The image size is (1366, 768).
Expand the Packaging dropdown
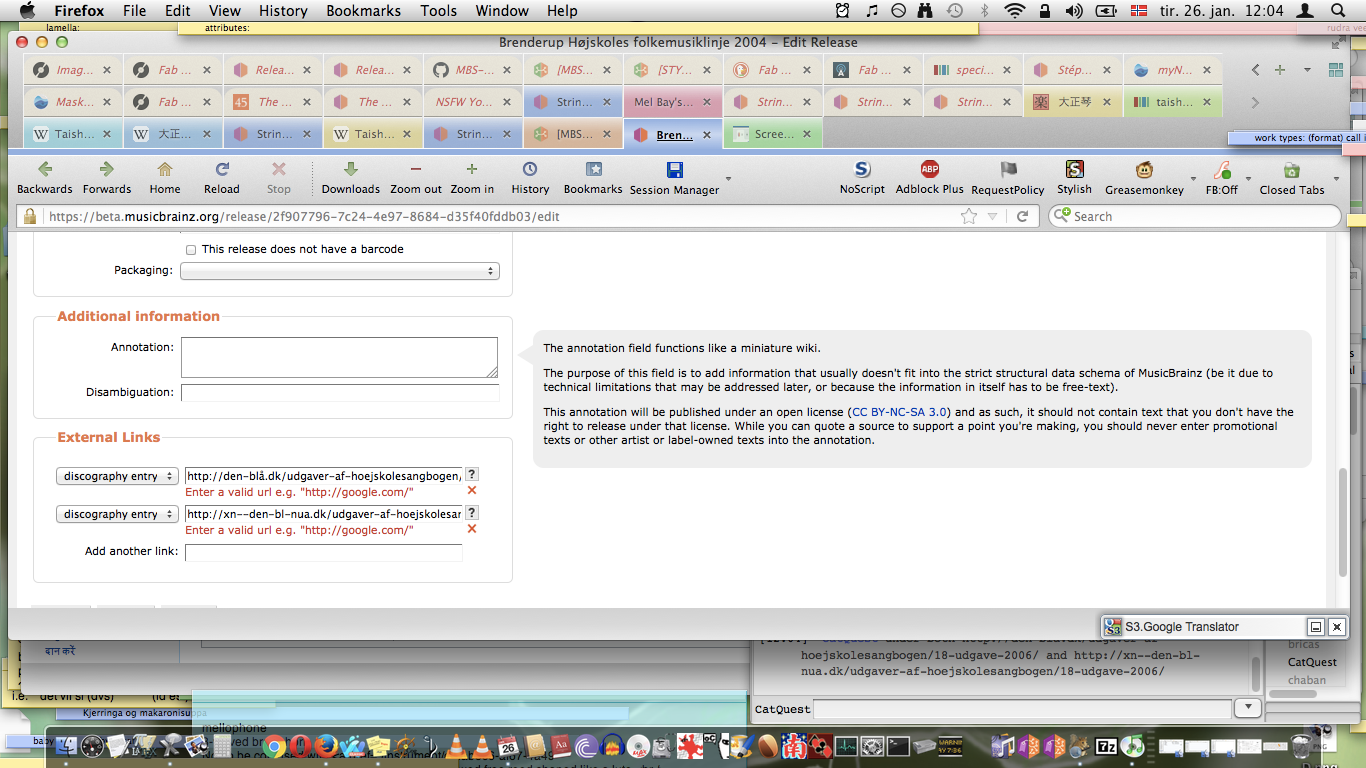(340, 271)
